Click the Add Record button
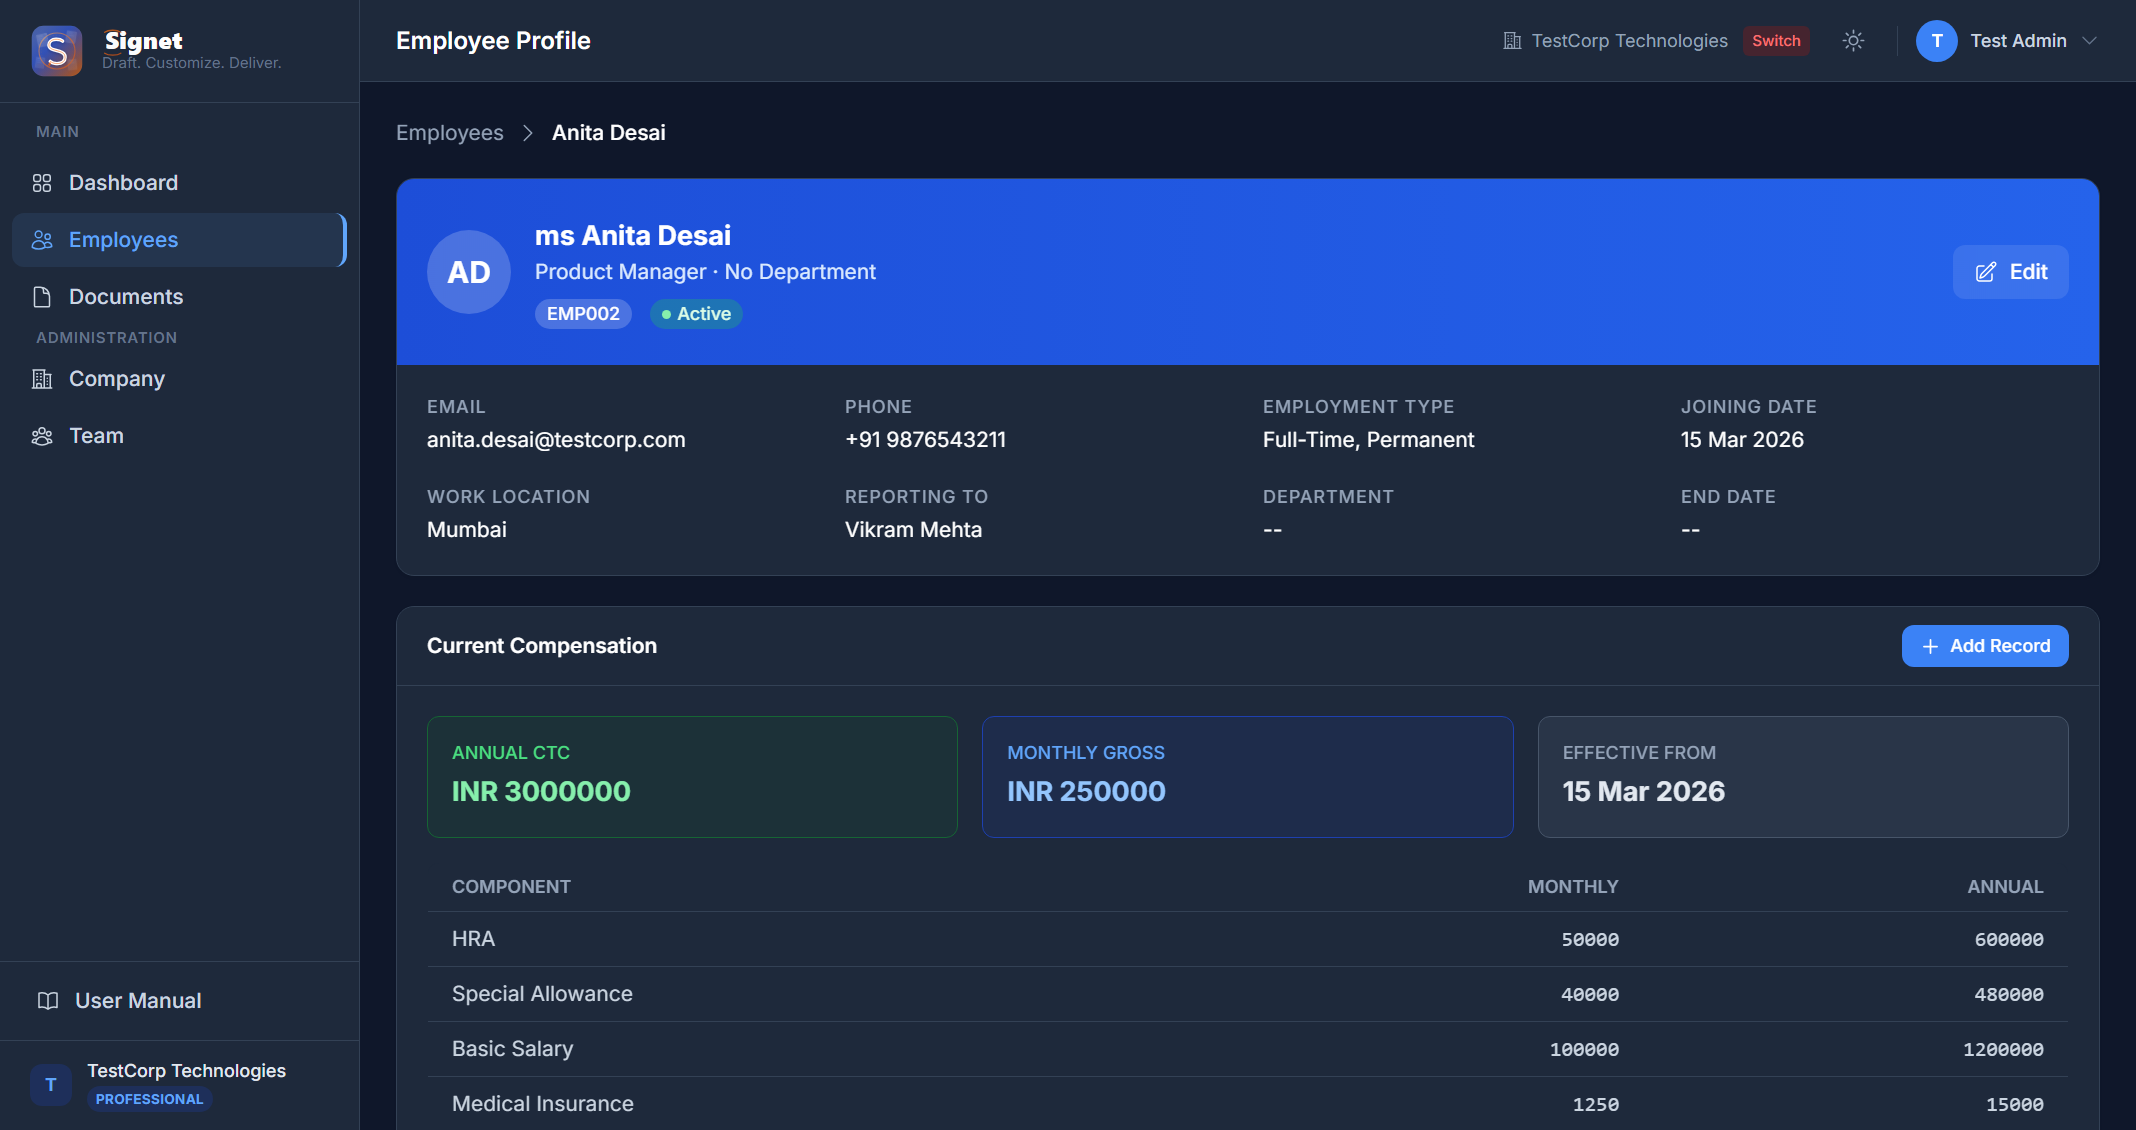This screenshot has width=2136, height=1130. pyautogui.click(x=1984, y=646)
